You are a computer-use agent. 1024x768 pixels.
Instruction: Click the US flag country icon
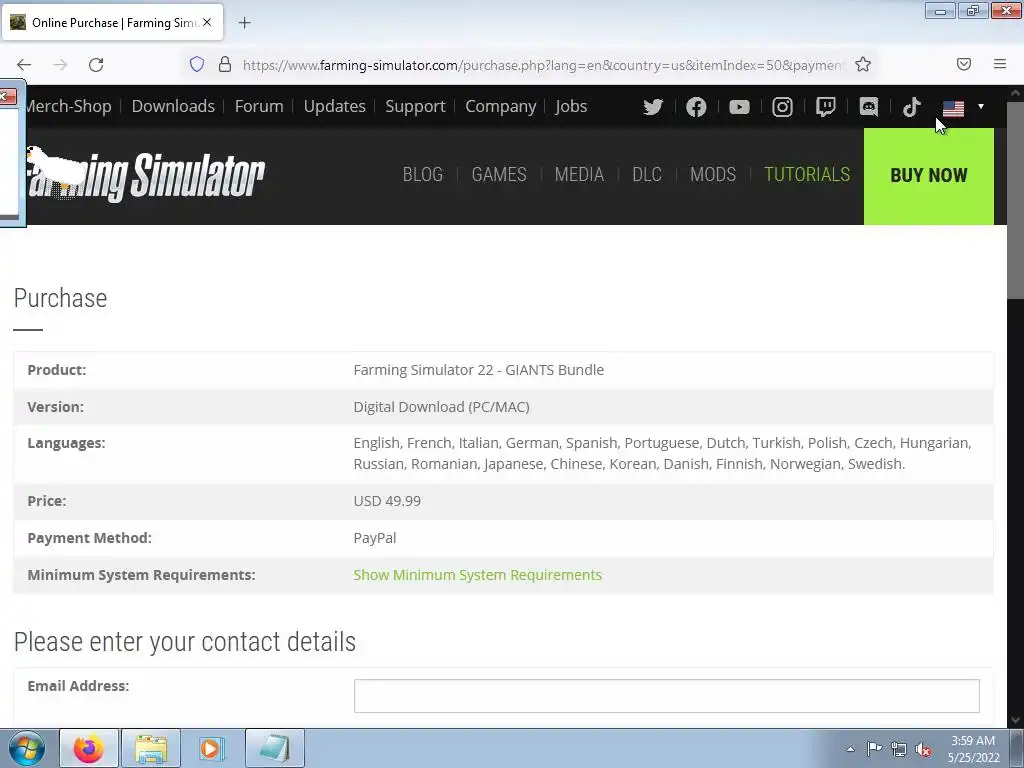[x=953, y=108]
